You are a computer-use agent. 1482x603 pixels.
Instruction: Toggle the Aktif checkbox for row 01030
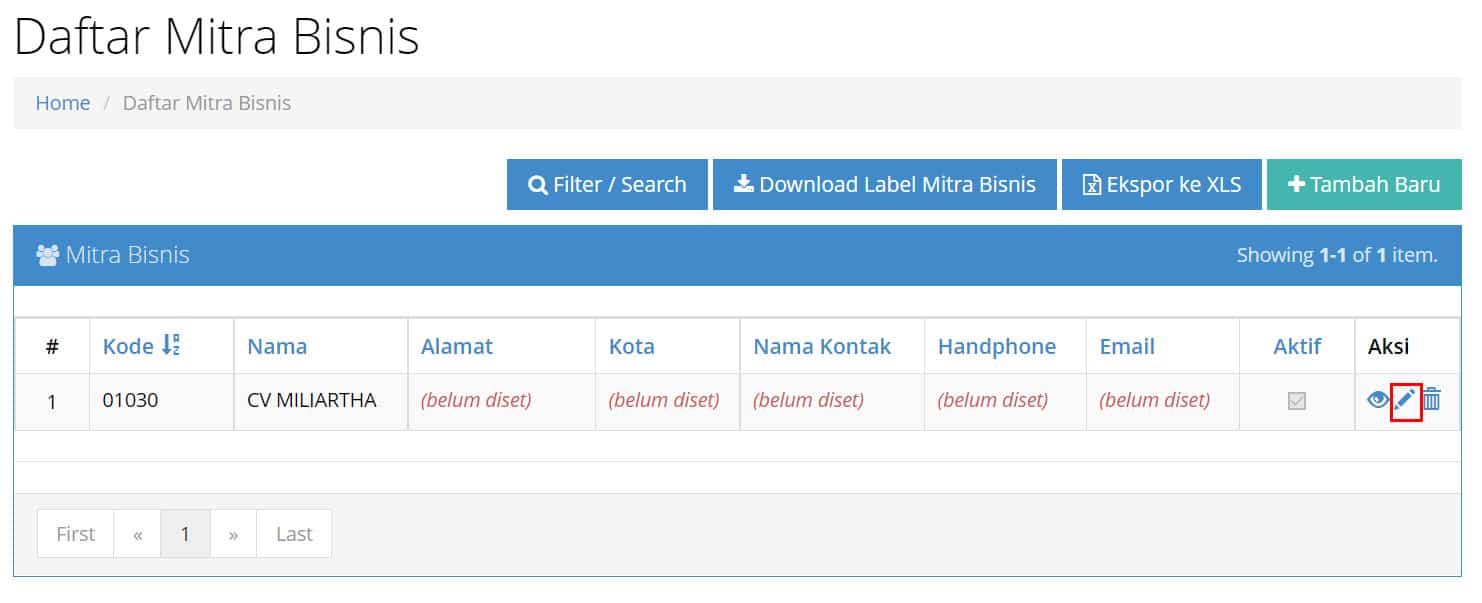pos(1297,401)
